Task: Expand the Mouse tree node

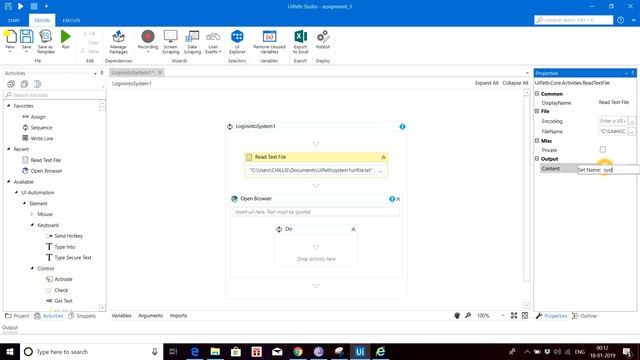Action: pyautogui.click(x=32, y=214)
